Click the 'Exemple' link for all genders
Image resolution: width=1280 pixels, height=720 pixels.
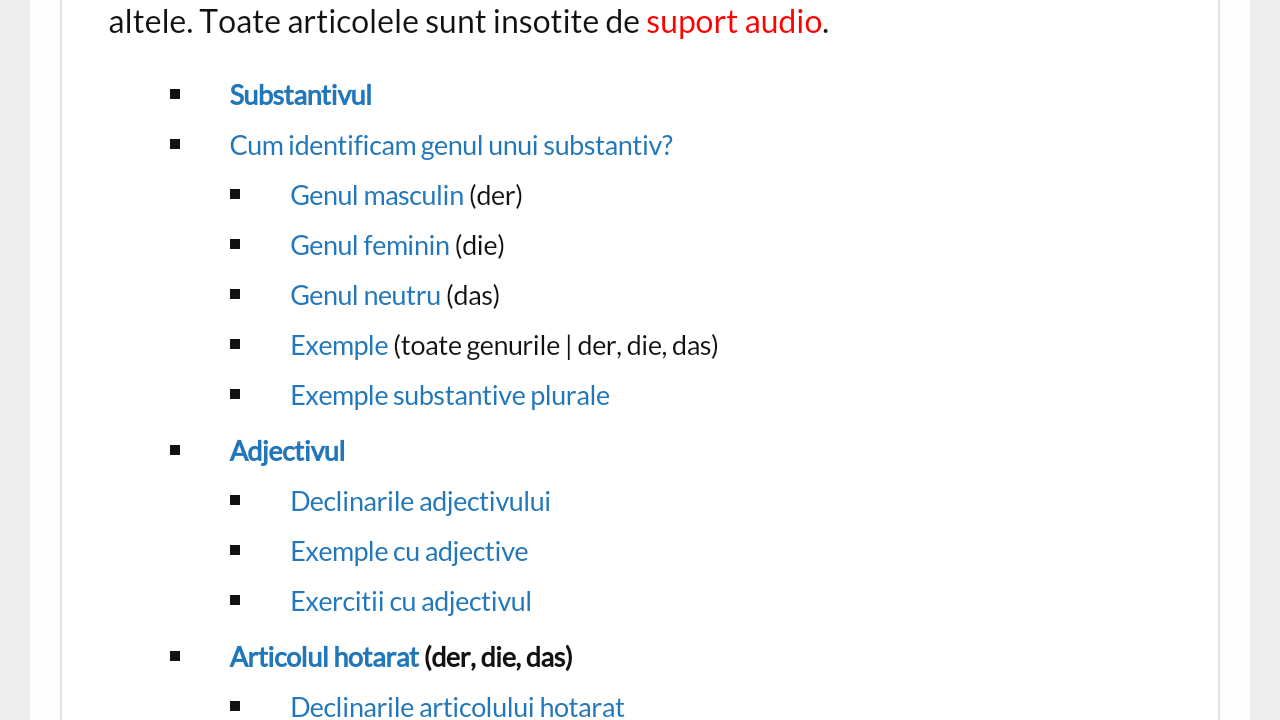339,345
